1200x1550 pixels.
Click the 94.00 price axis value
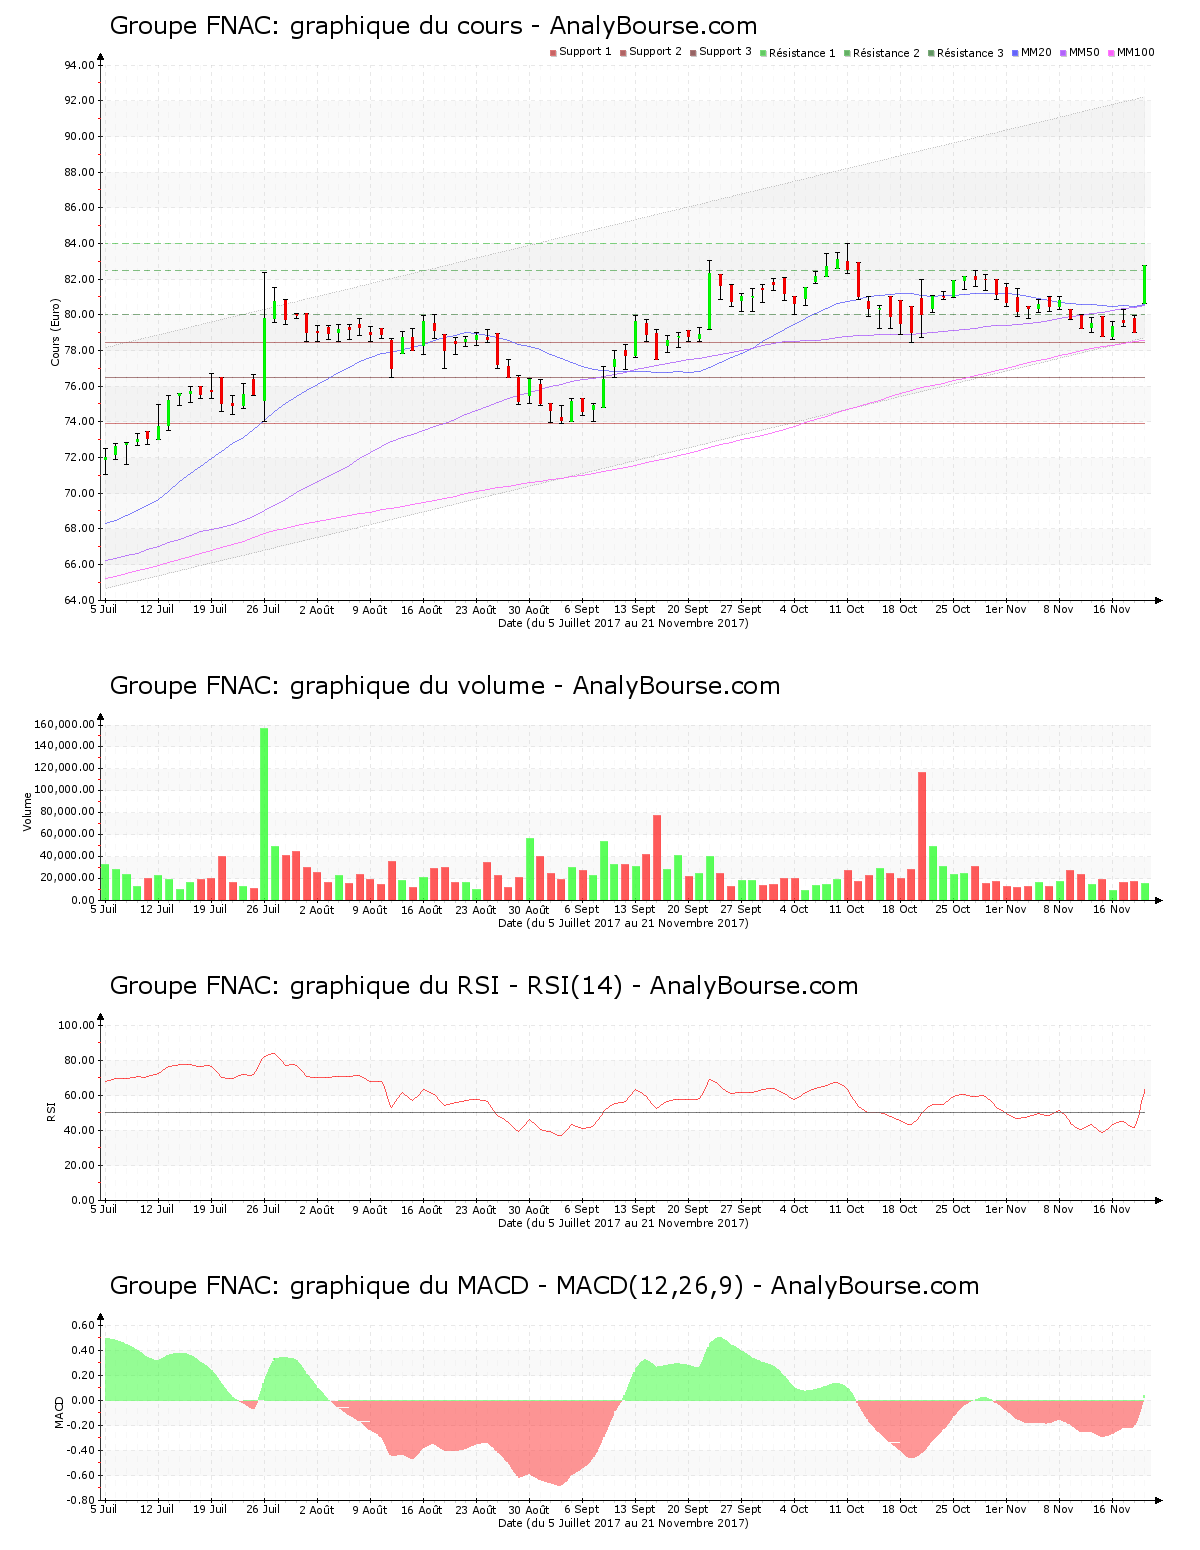pos(80,65)
